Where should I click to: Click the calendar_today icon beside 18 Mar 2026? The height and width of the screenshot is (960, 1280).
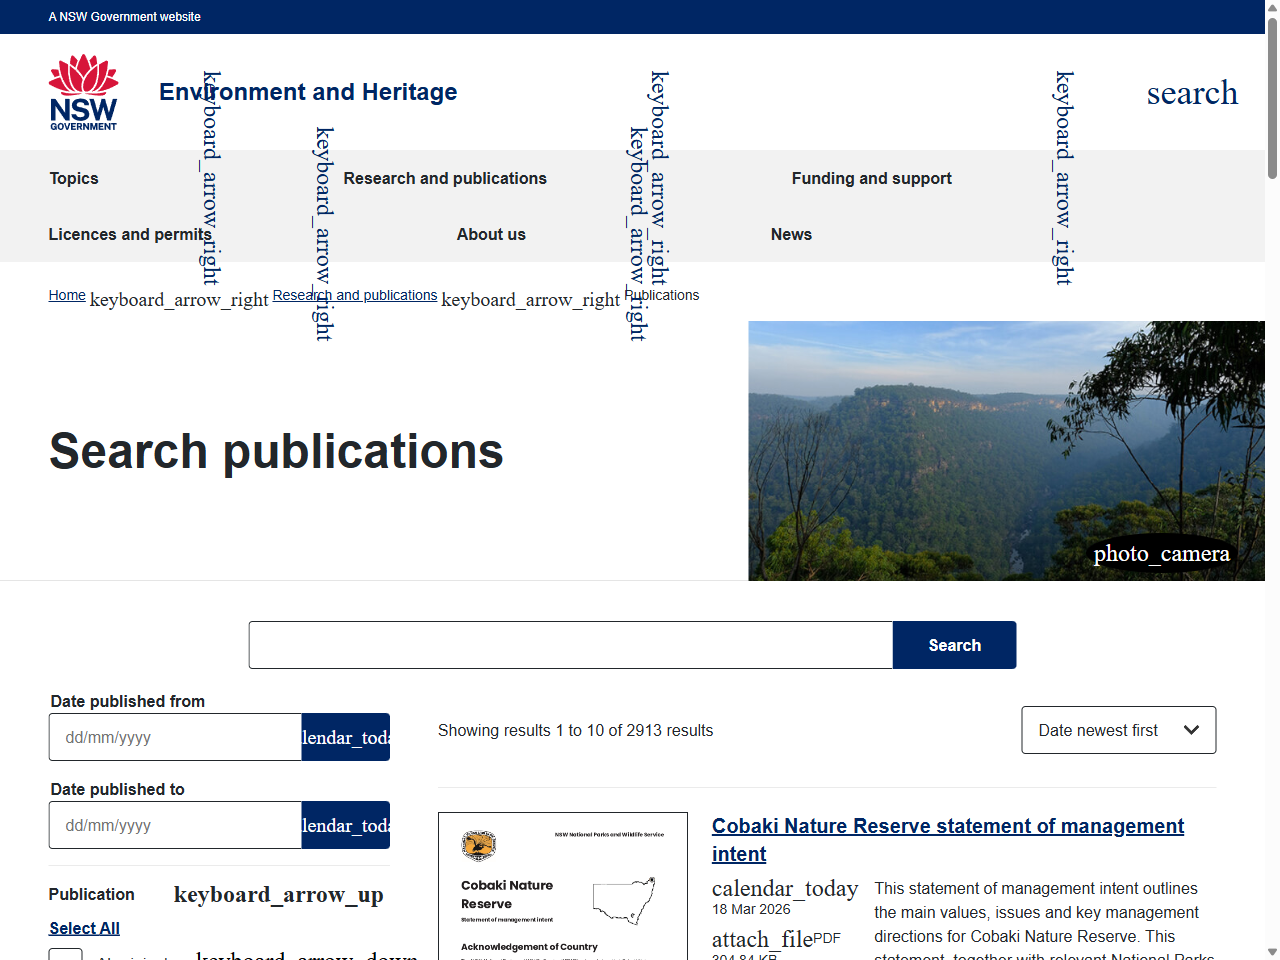click(784, 888)
